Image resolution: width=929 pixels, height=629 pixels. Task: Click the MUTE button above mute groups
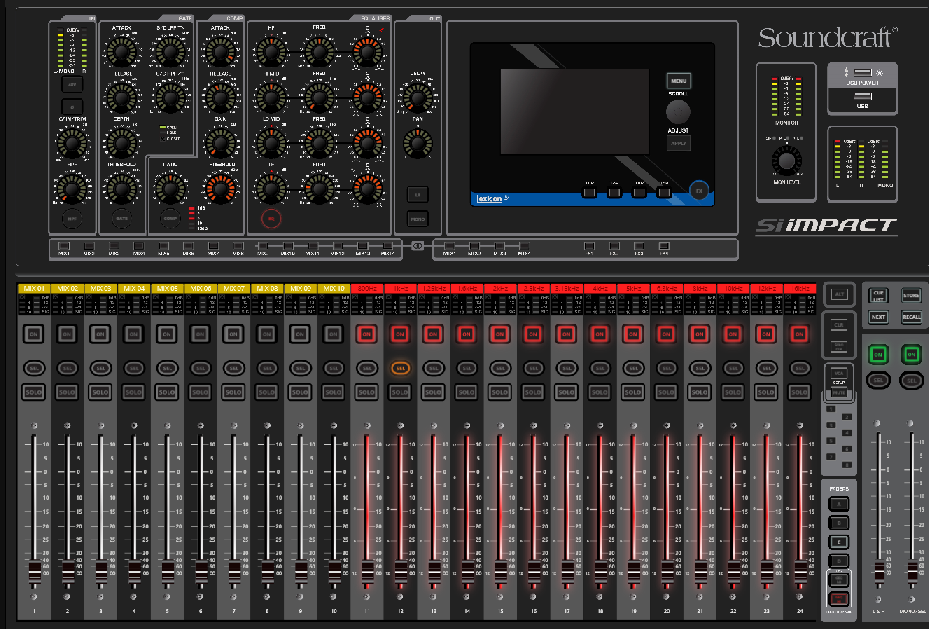(839, 391)
